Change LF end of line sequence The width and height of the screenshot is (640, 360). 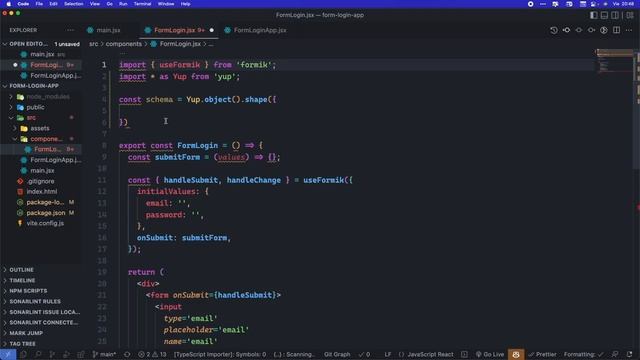pos(388,354)
